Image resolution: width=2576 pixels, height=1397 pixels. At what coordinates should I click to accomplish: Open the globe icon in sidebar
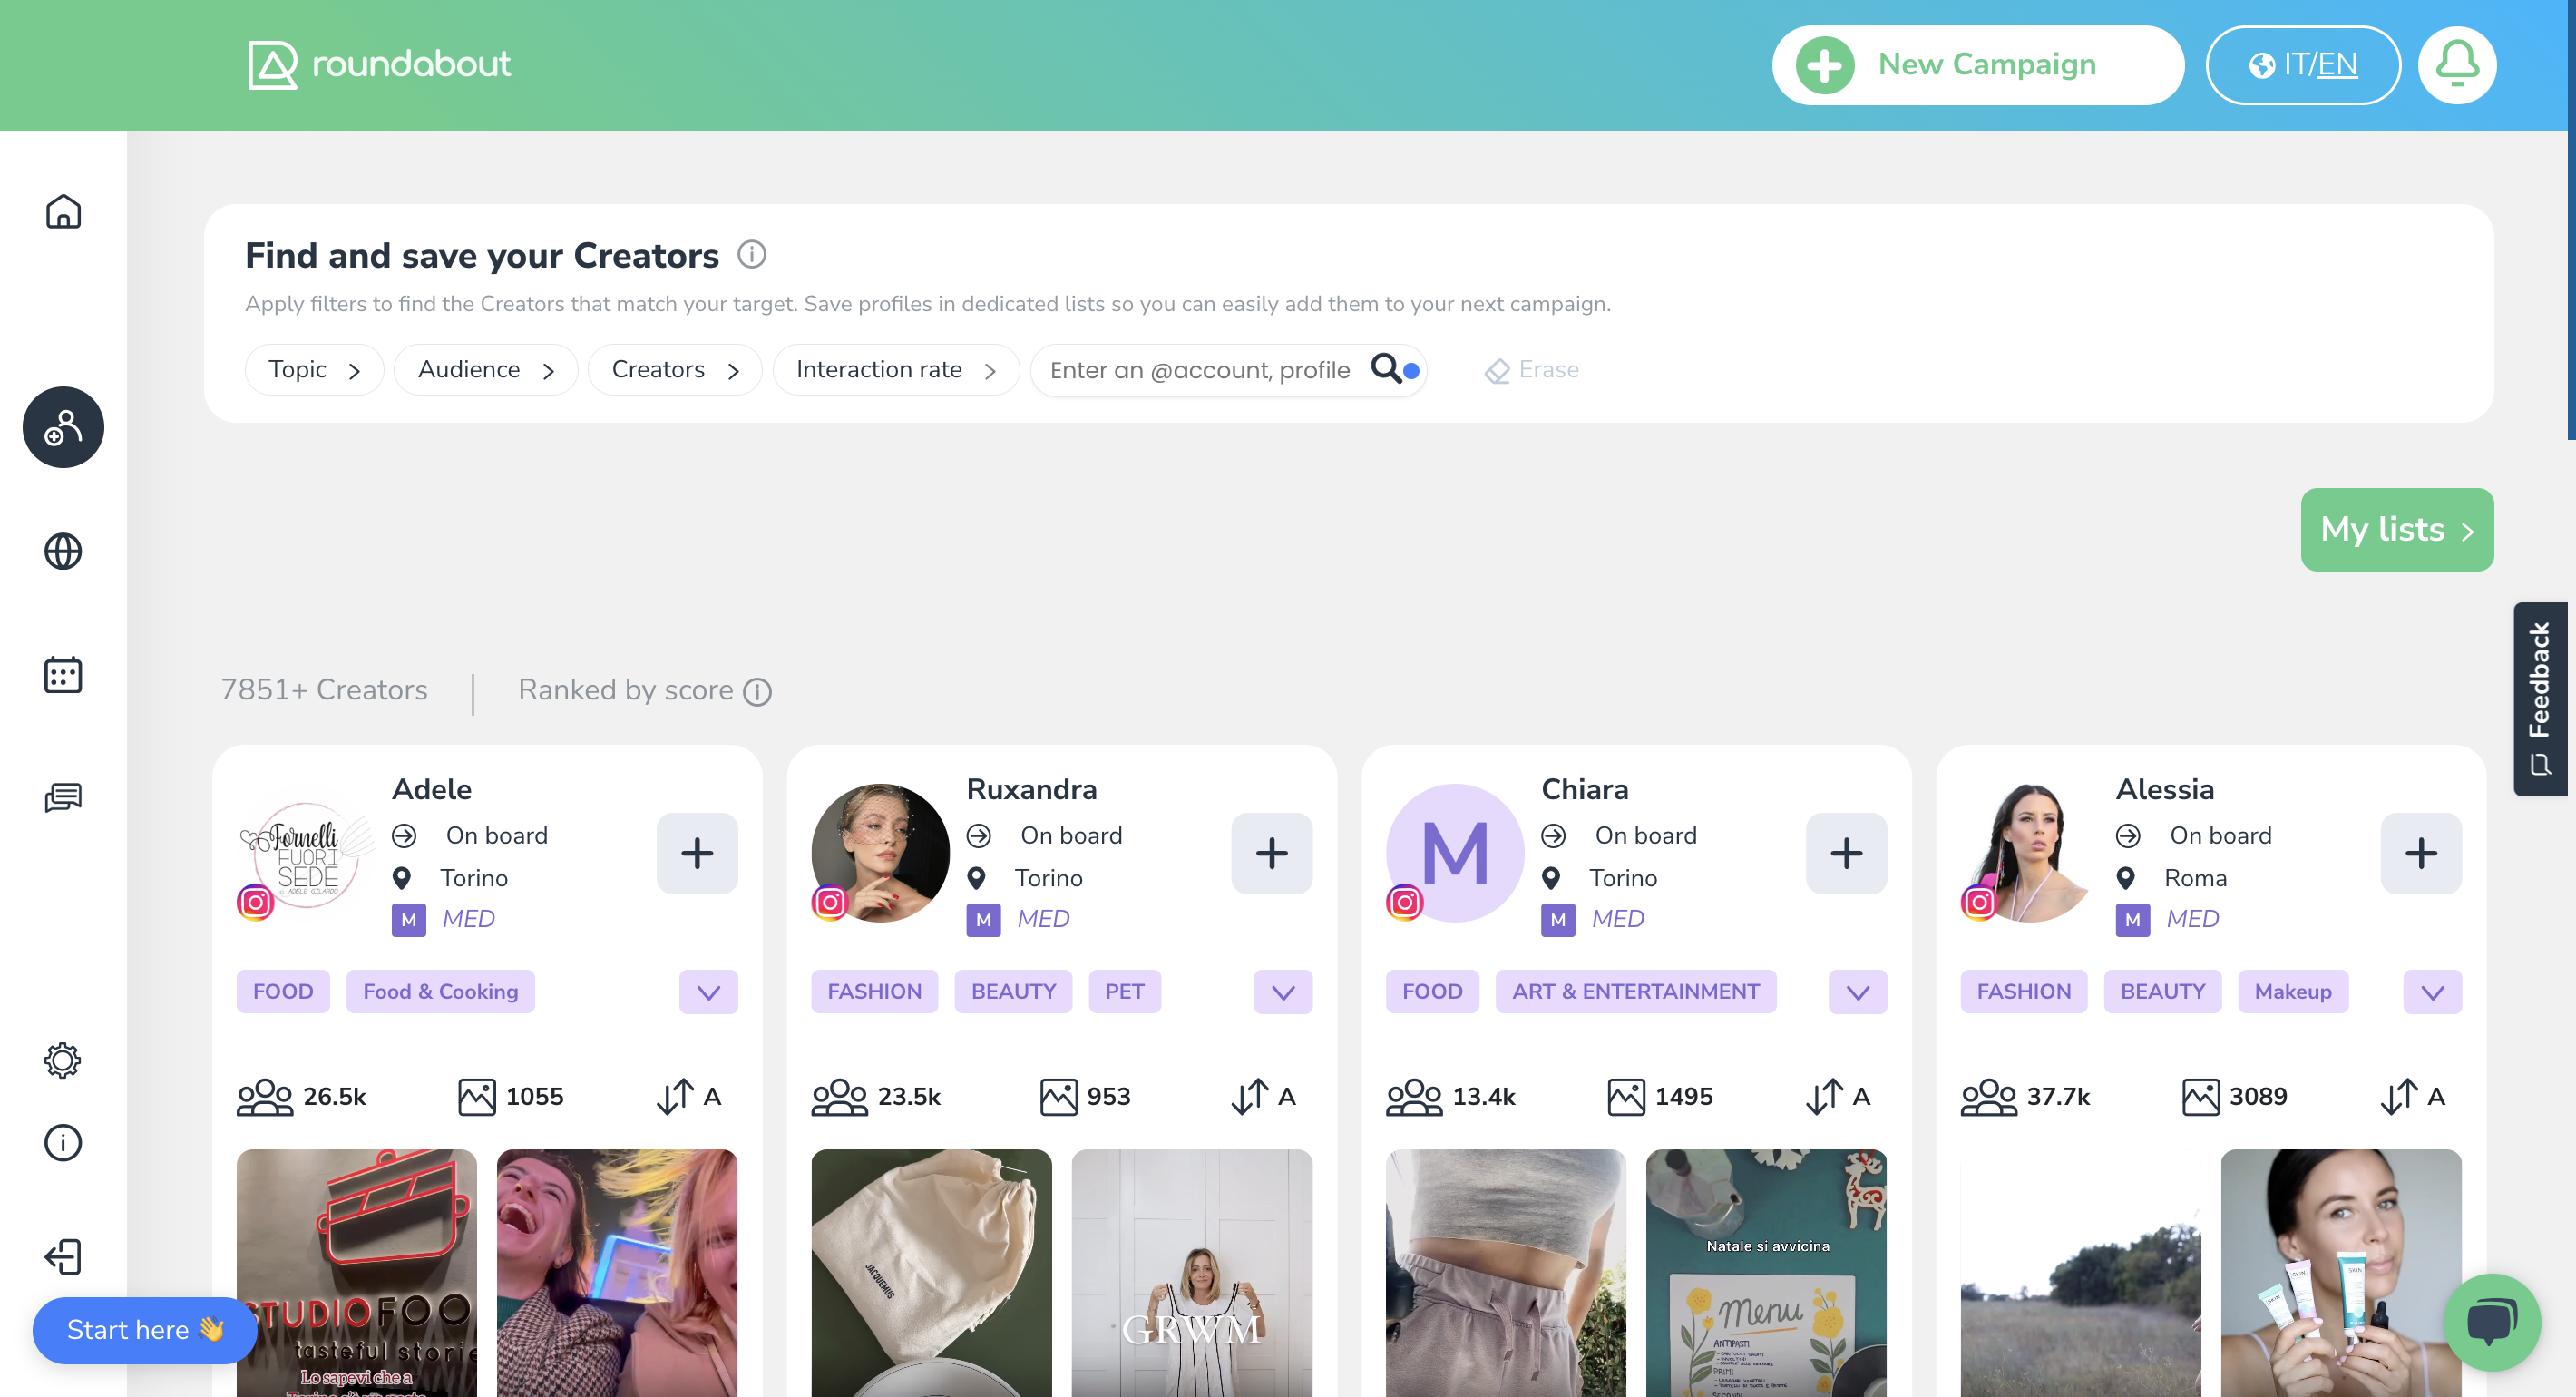(x=63, y=551)
